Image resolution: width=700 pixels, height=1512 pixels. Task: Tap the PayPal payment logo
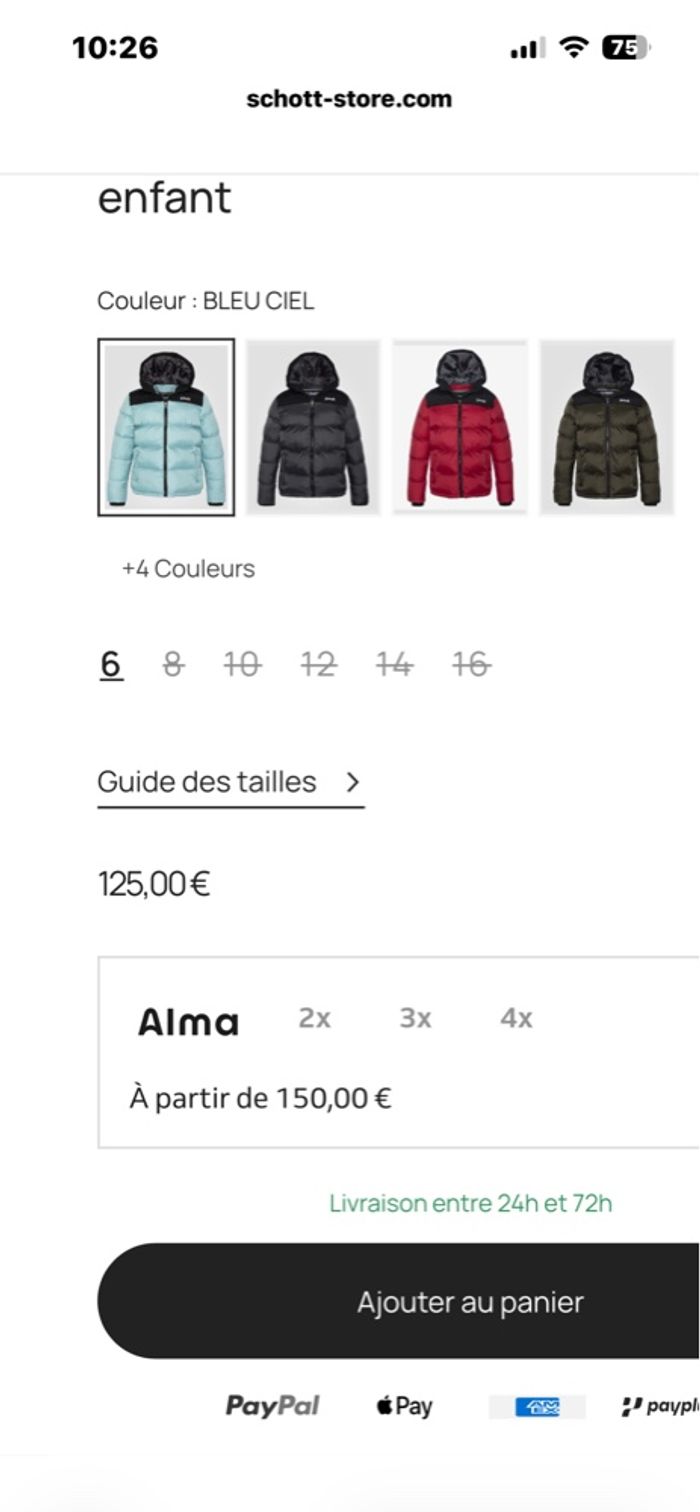point(272,1406)
